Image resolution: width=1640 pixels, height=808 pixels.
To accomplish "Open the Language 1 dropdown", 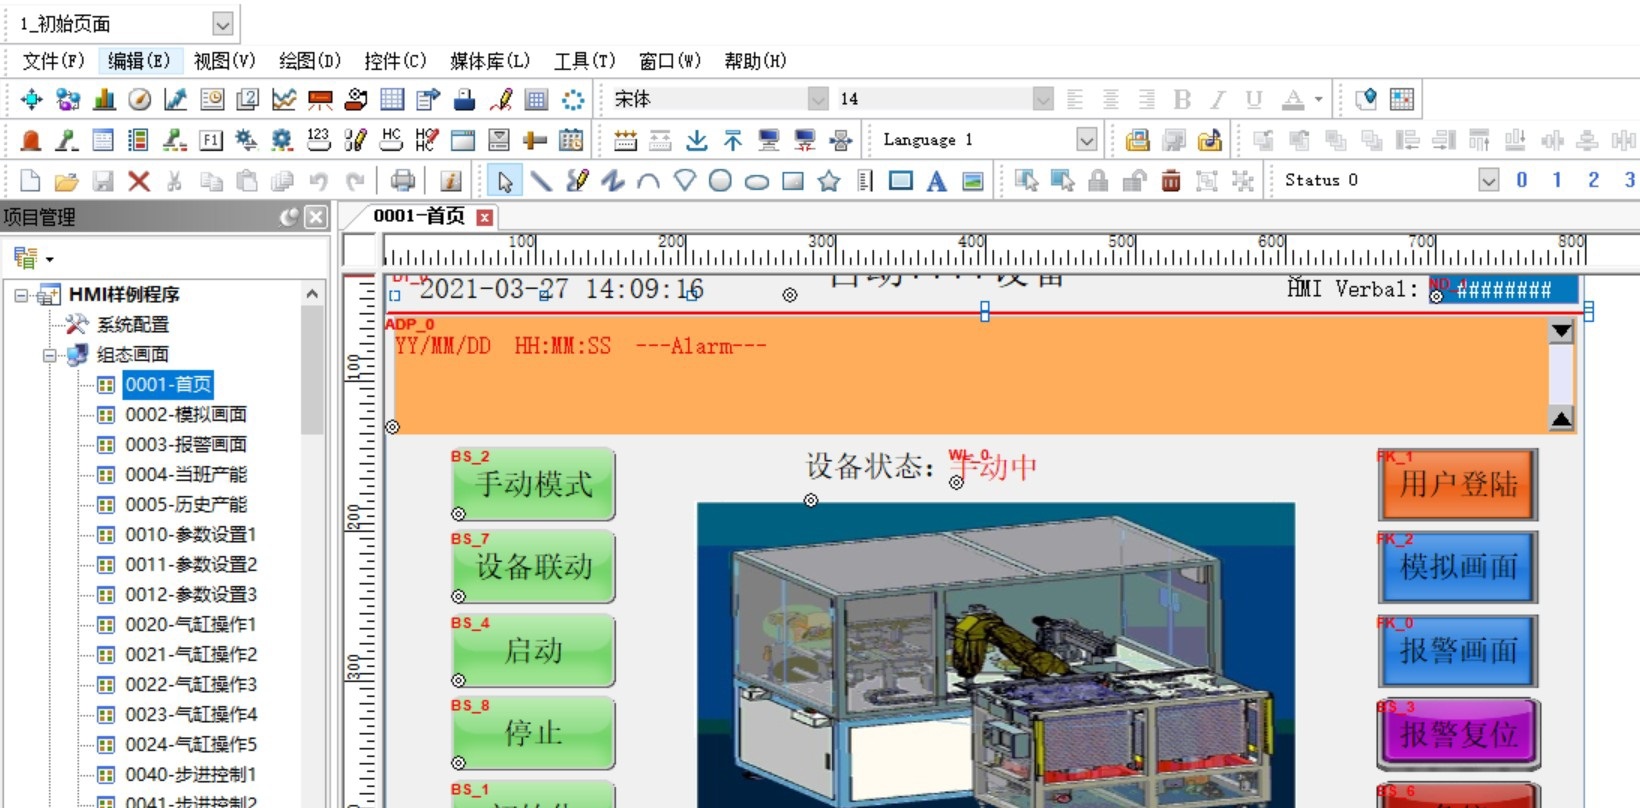I will point(1087,140).
